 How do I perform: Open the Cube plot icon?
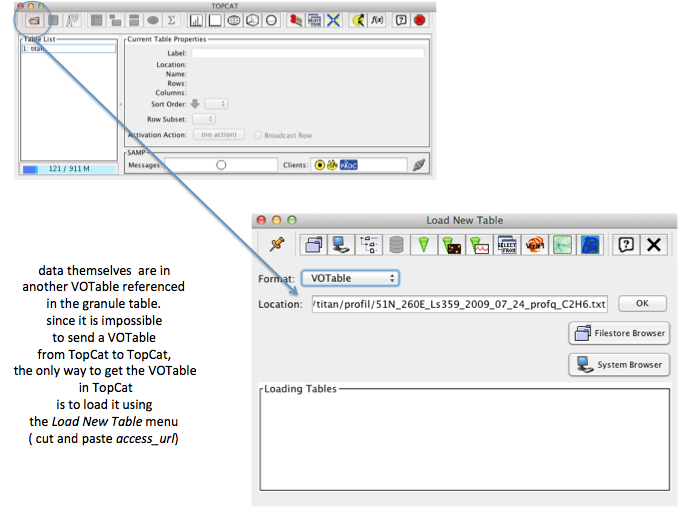coord(253,20)
